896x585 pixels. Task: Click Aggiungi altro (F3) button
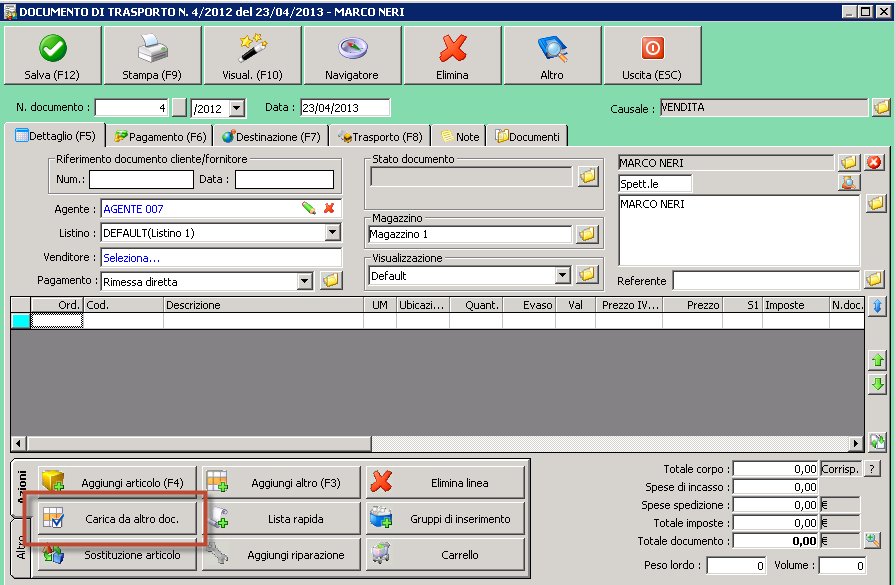281,483
